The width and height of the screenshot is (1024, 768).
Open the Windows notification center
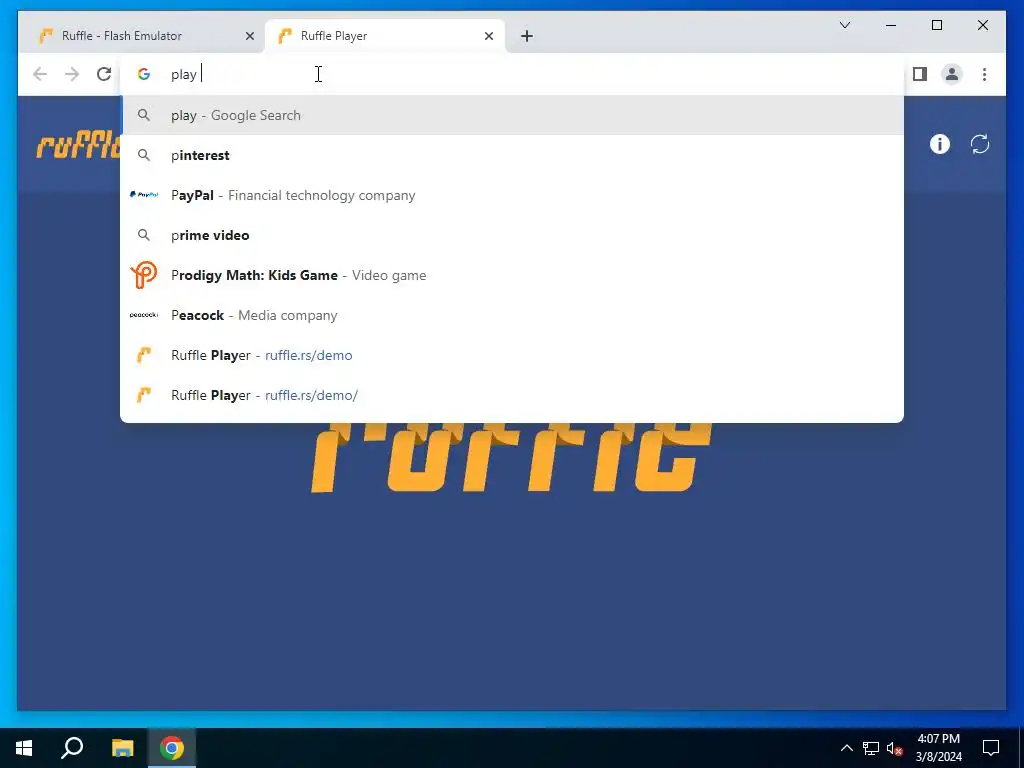[991, 748]
